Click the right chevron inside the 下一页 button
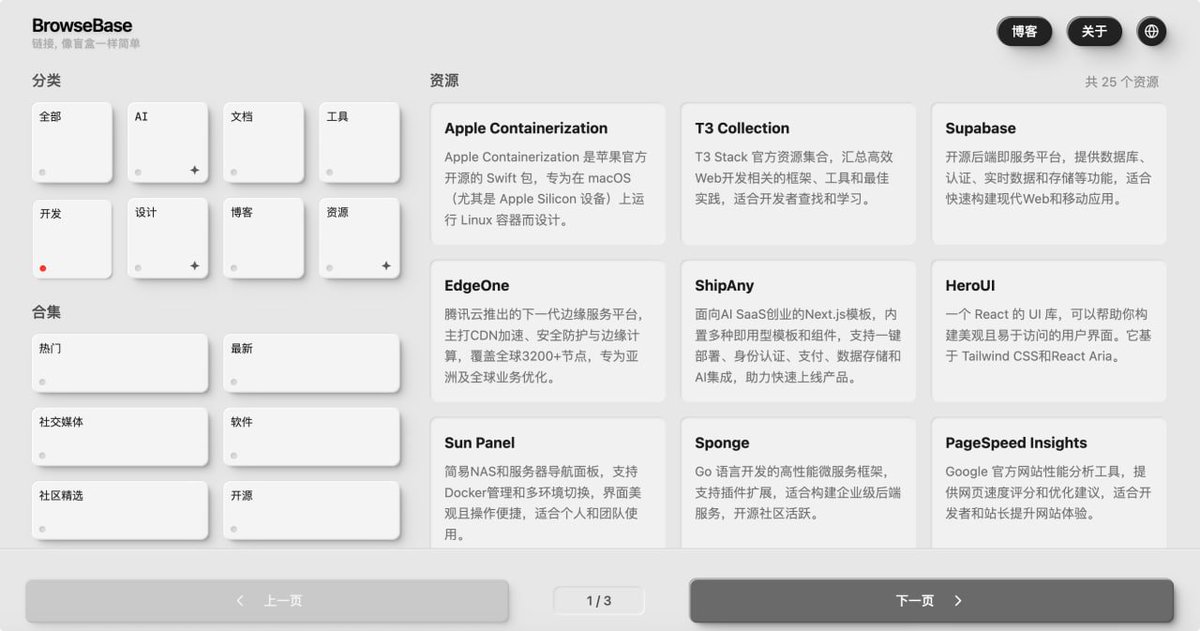The width and height of the screenshot is (1200, 631). click(x=957, y=600)
